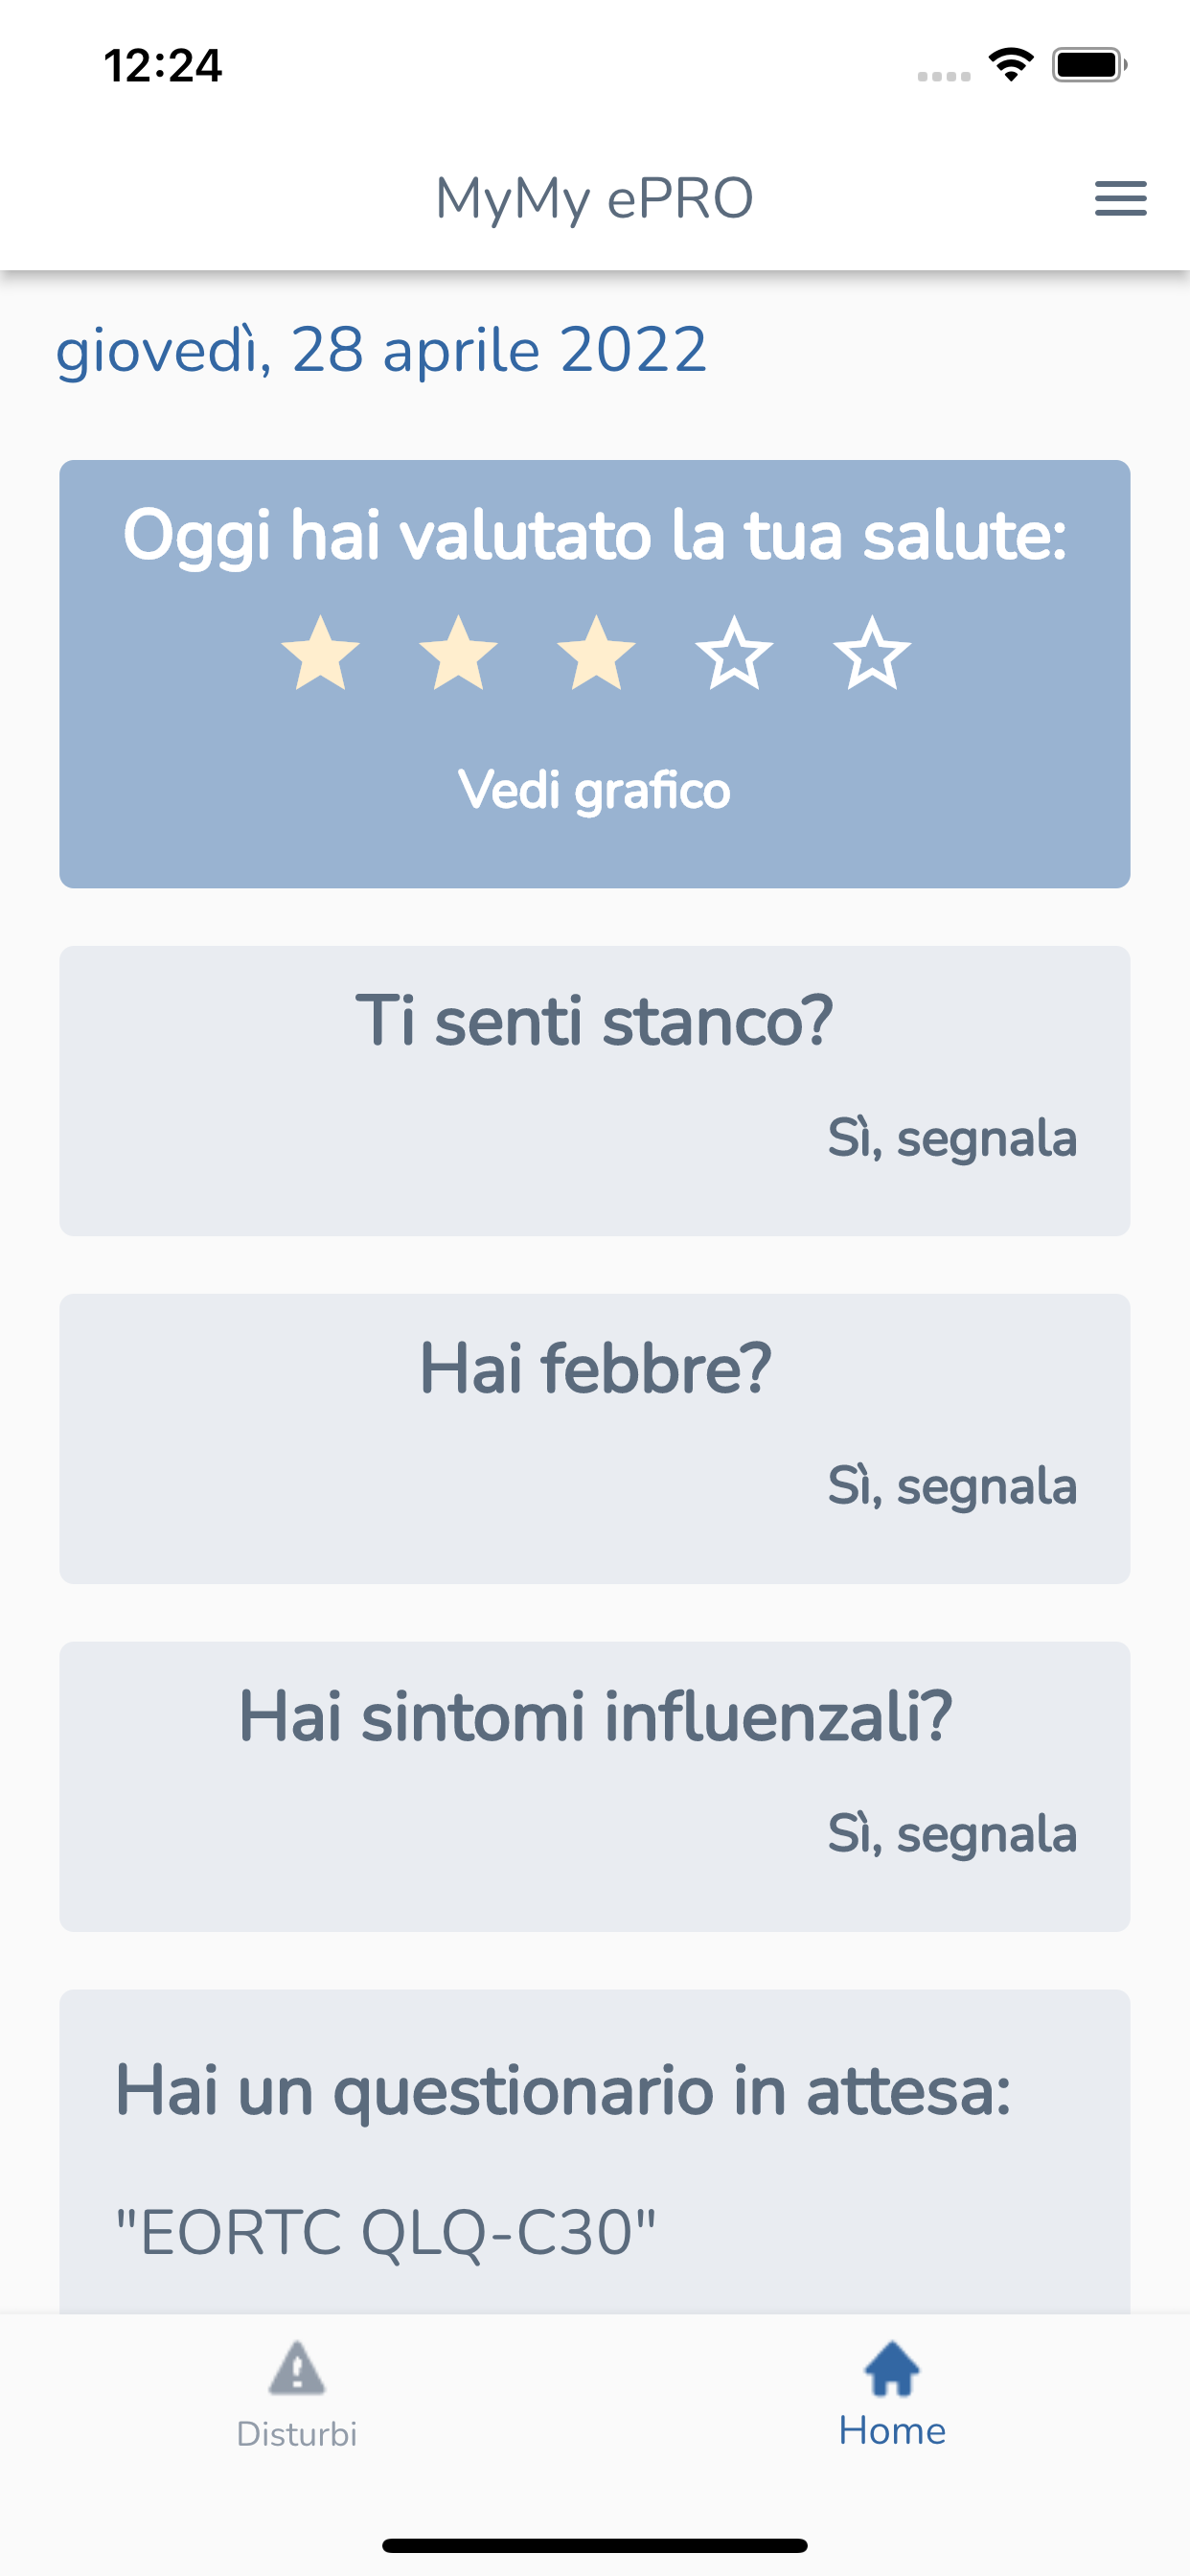Report tiredness with Sì, segnala

tap(952, 1138)
